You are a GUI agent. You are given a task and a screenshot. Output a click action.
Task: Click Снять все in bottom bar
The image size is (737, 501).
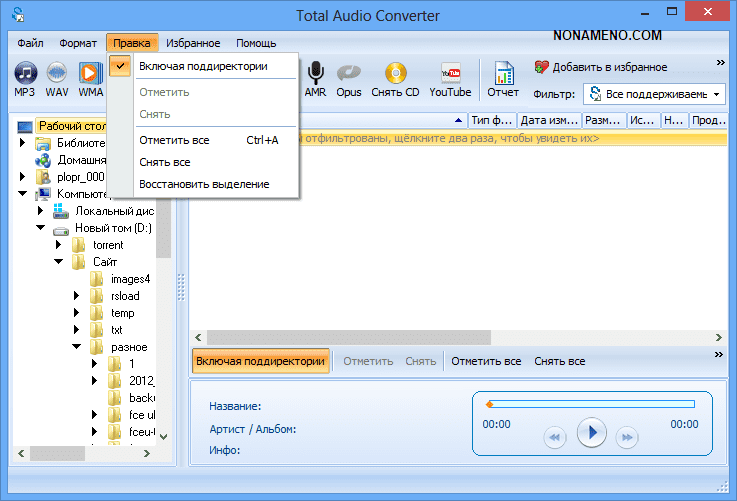[559, 361]
